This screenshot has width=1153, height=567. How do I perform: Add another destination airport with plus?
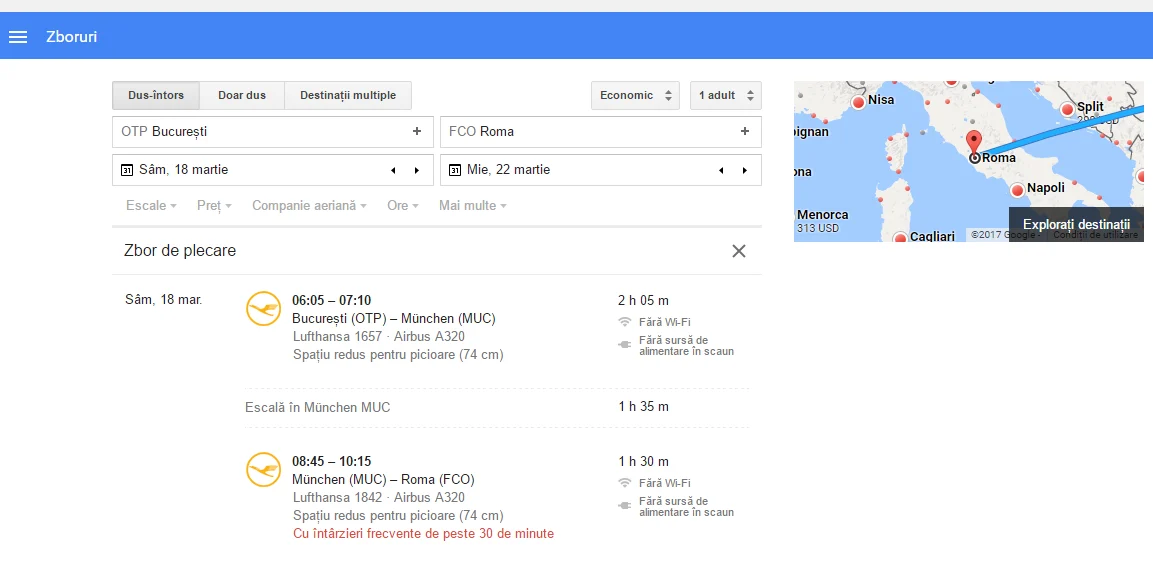[745, 132]
